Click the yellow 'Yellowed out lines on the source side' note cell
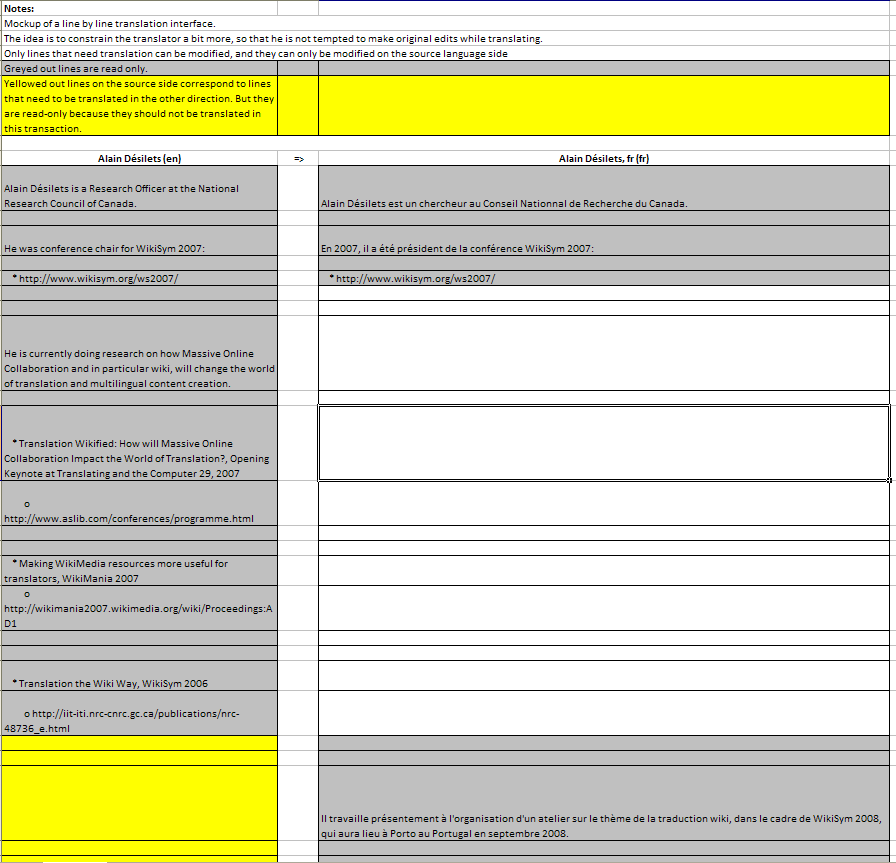Image resolution: width=896 pixels, height=863 pixels. coord(139,106)
